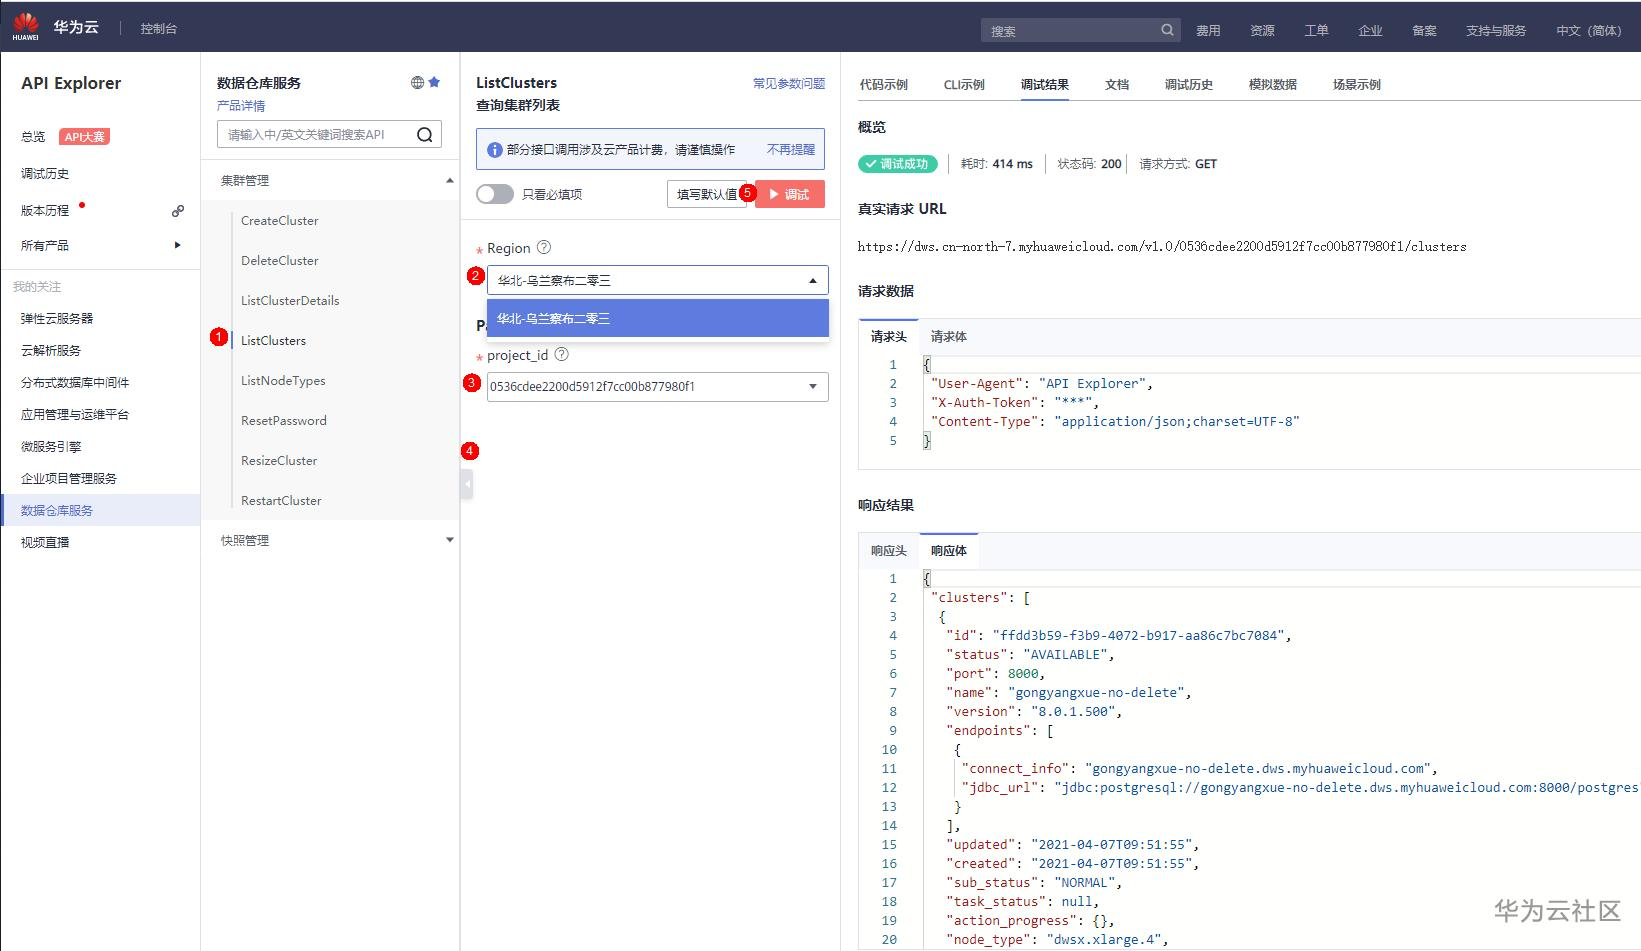Open 调试历史 in the left sidebar

tap(45, 174)
